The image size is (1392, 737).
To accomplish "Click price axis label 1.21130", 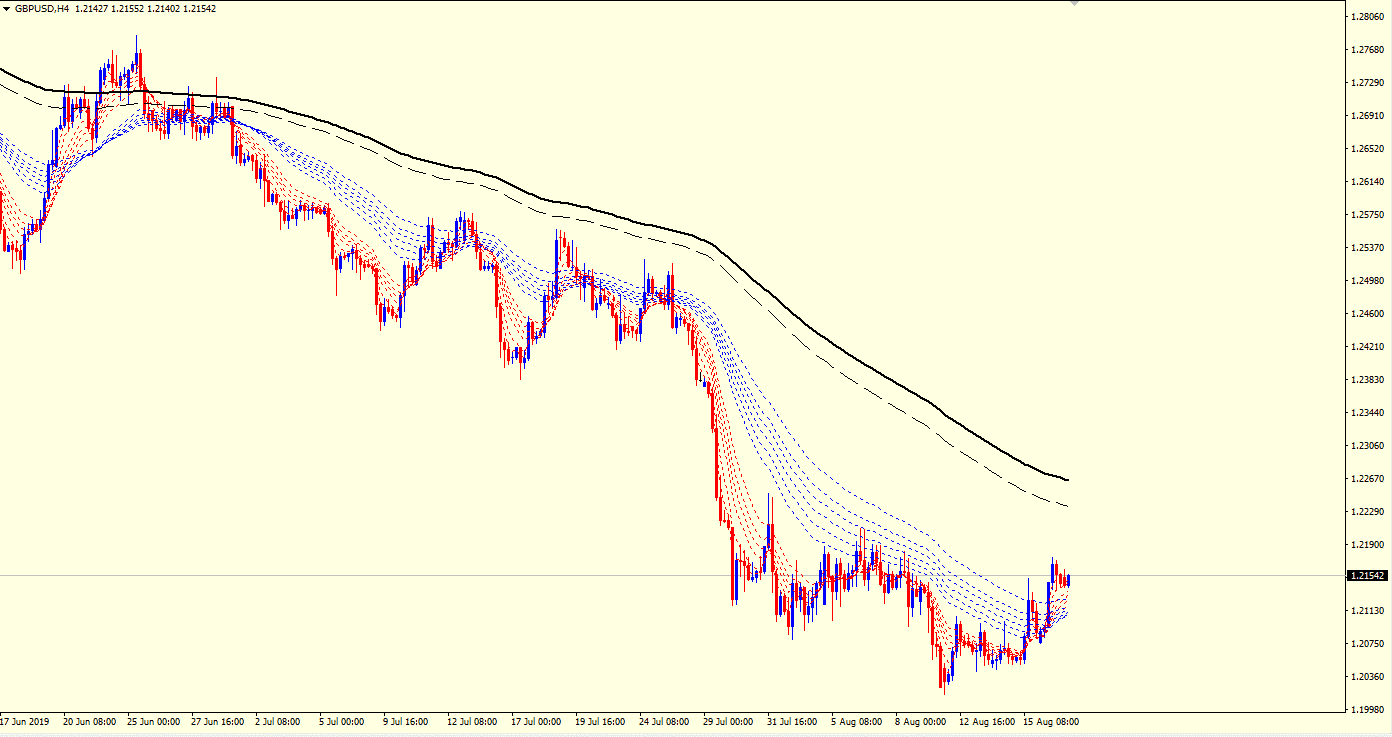I will coord(1366,611).
